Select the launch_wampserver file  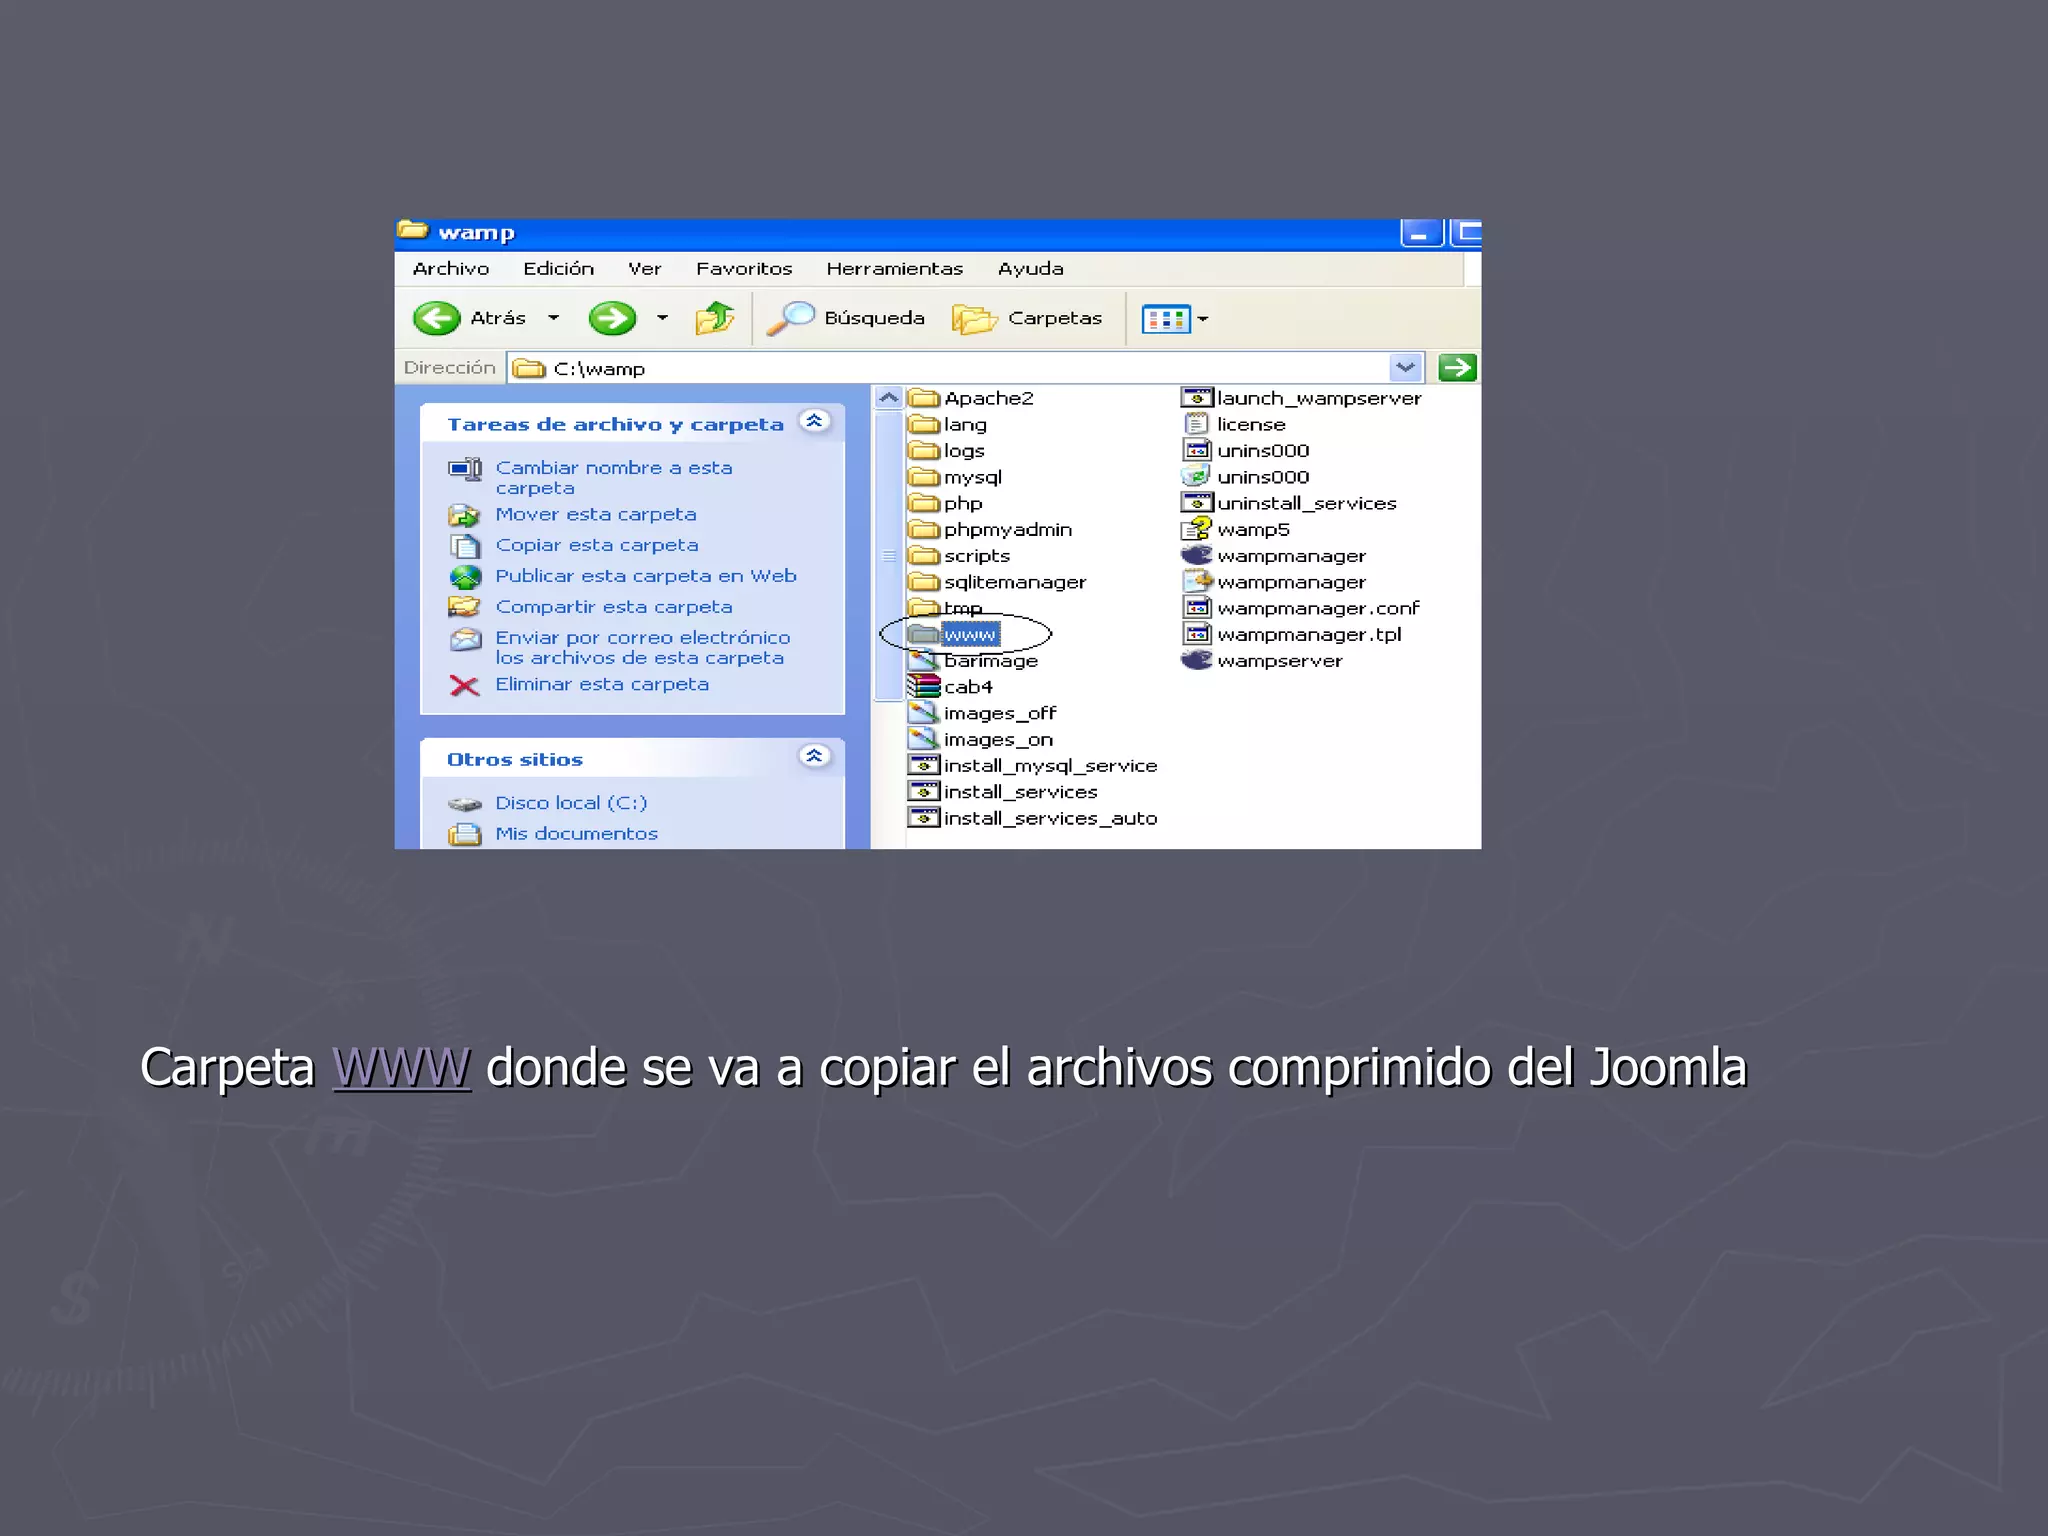pyautogui.click(x=1301, y=398)
